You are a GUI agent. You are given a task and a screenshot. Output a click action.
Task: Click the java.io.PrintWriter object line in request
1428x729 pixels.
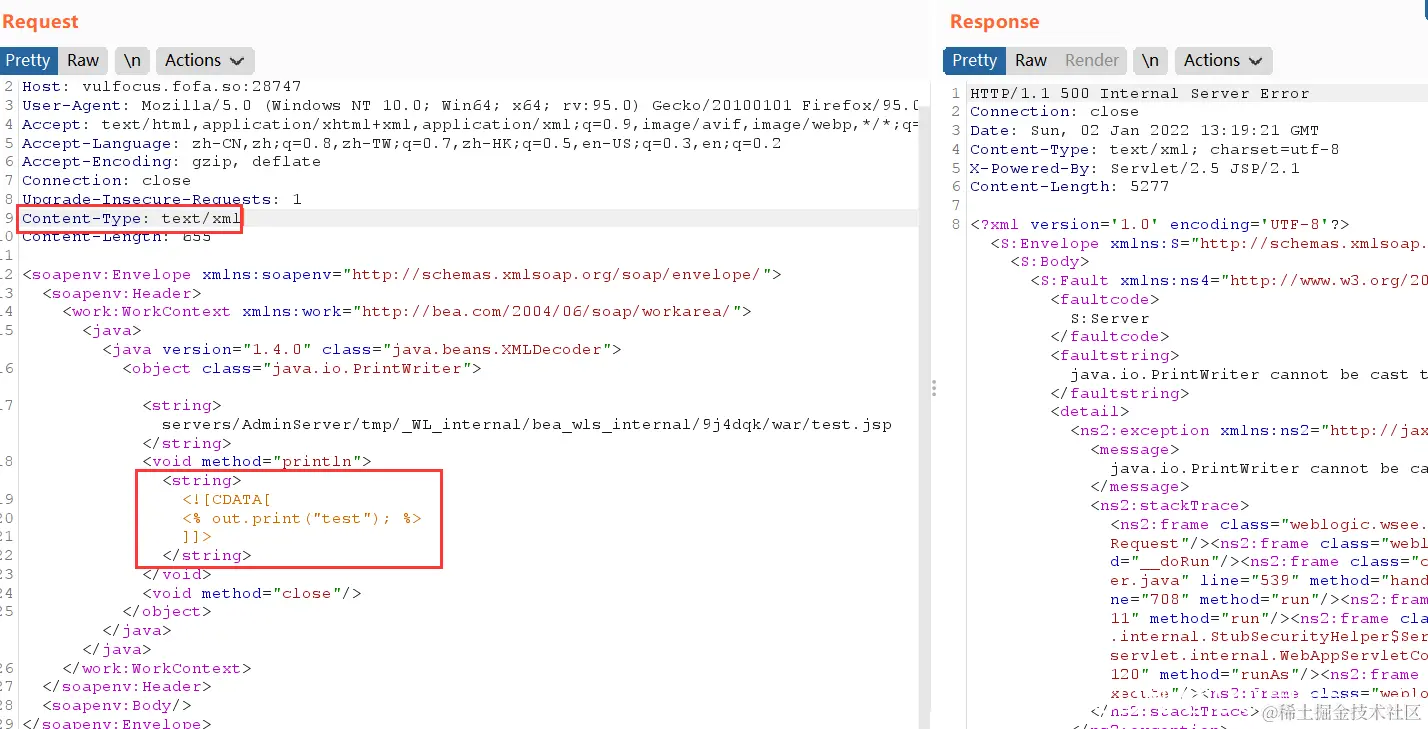[x=301, y=368]
